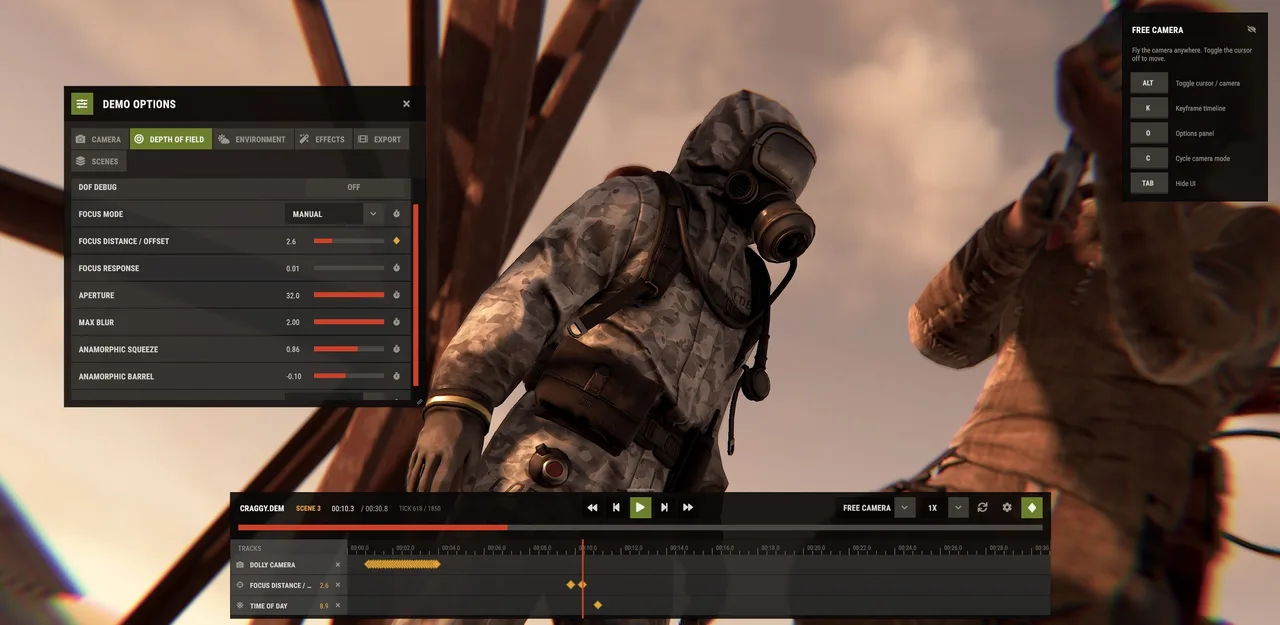Screen dimensions: 1280x625
Task: Click the chevron beside 1X speed
Action: point(958,508)
